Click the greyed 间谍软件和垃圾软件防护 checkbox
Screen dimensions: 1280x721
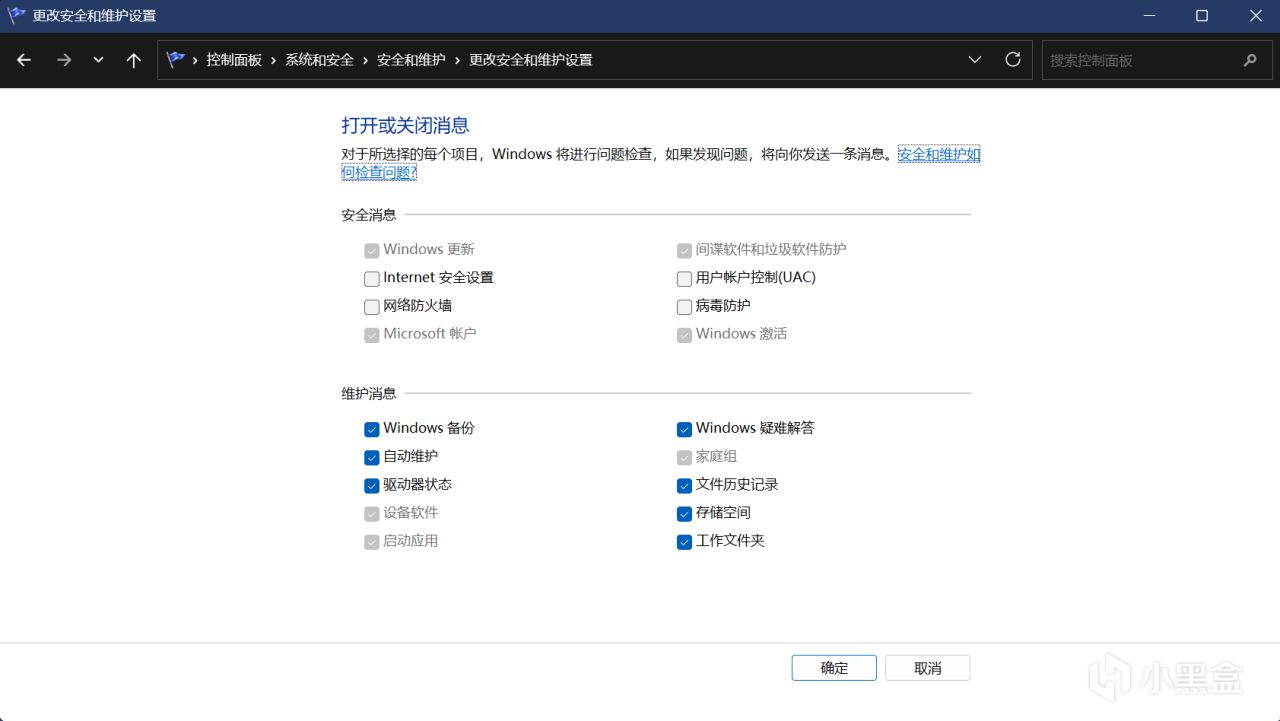point(684,251)
